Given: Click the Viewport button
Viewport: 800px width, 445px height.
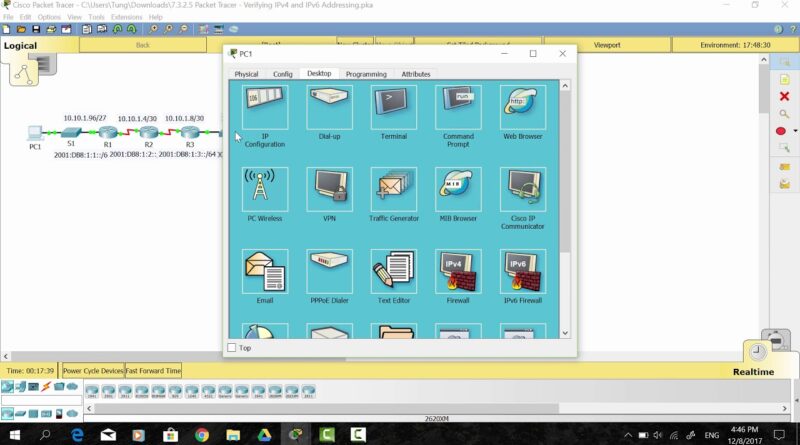Looking at the screenshot, I should point(607,45).
